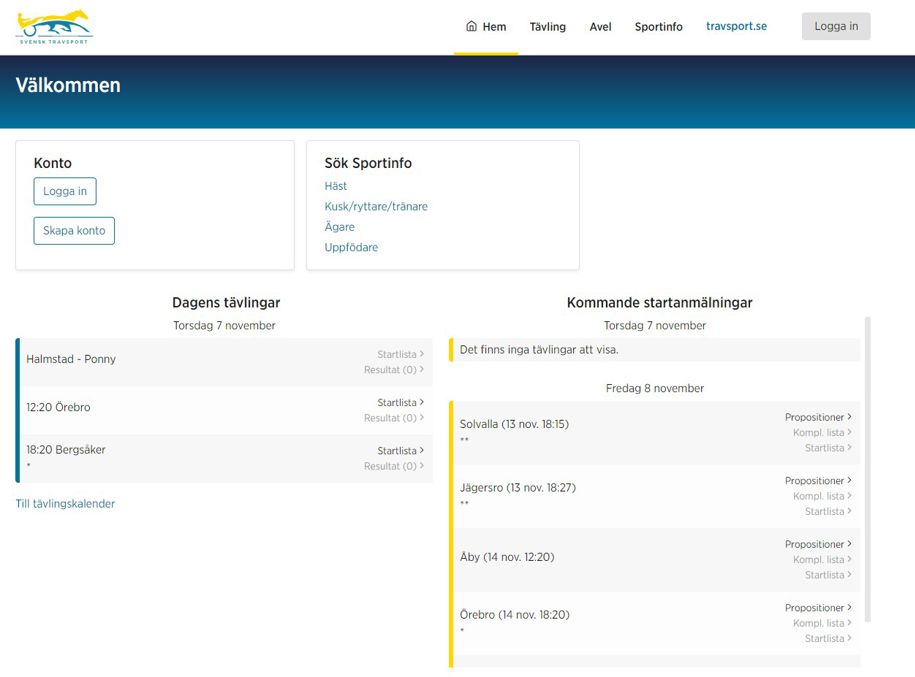The width and height of the screenshot is (915, 677).
Task: Open Startlista for 18:20 Bergsåker race
Action: pyautogui.click(x=400, y=450)
